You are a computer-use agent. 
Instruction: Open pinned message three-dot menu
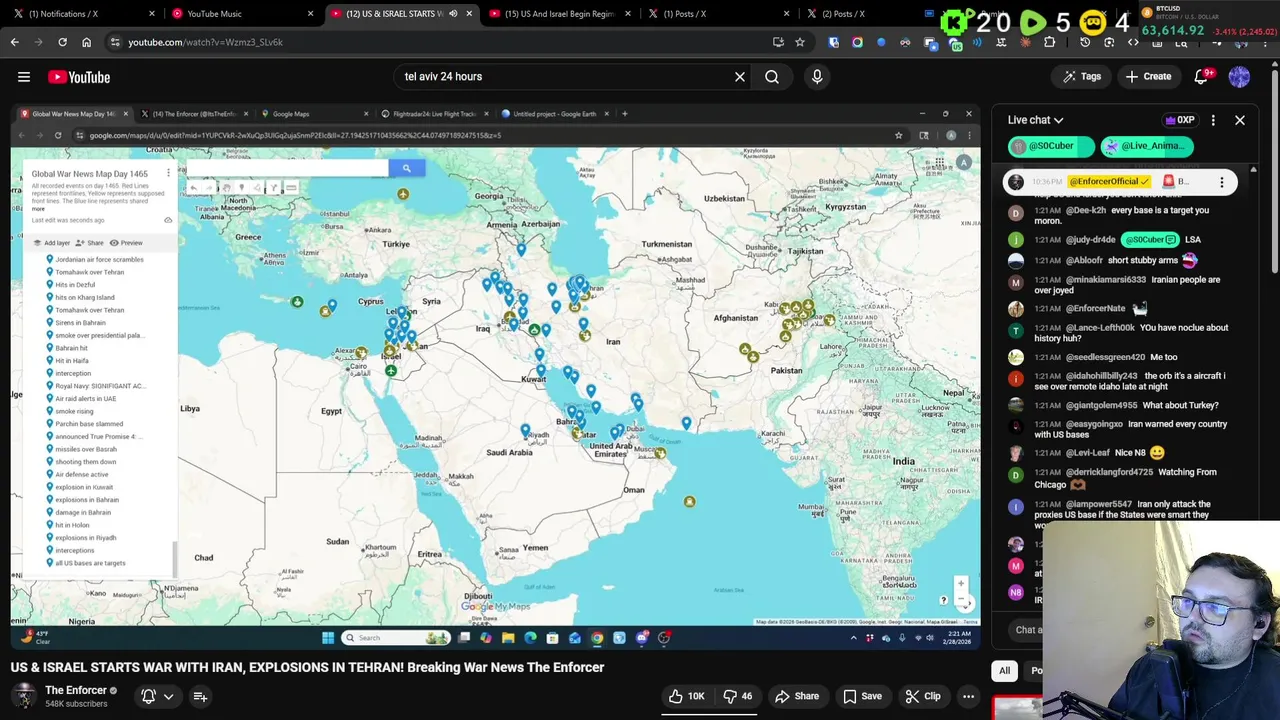point(1221,182)
